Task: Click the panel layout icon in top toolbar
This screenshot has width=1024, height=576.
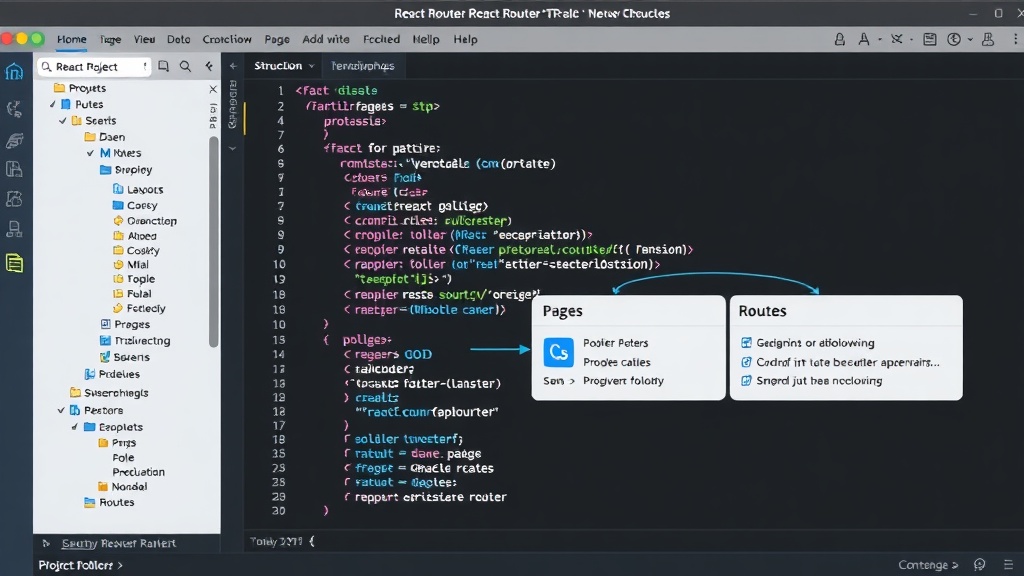Action: click(930, 39)
